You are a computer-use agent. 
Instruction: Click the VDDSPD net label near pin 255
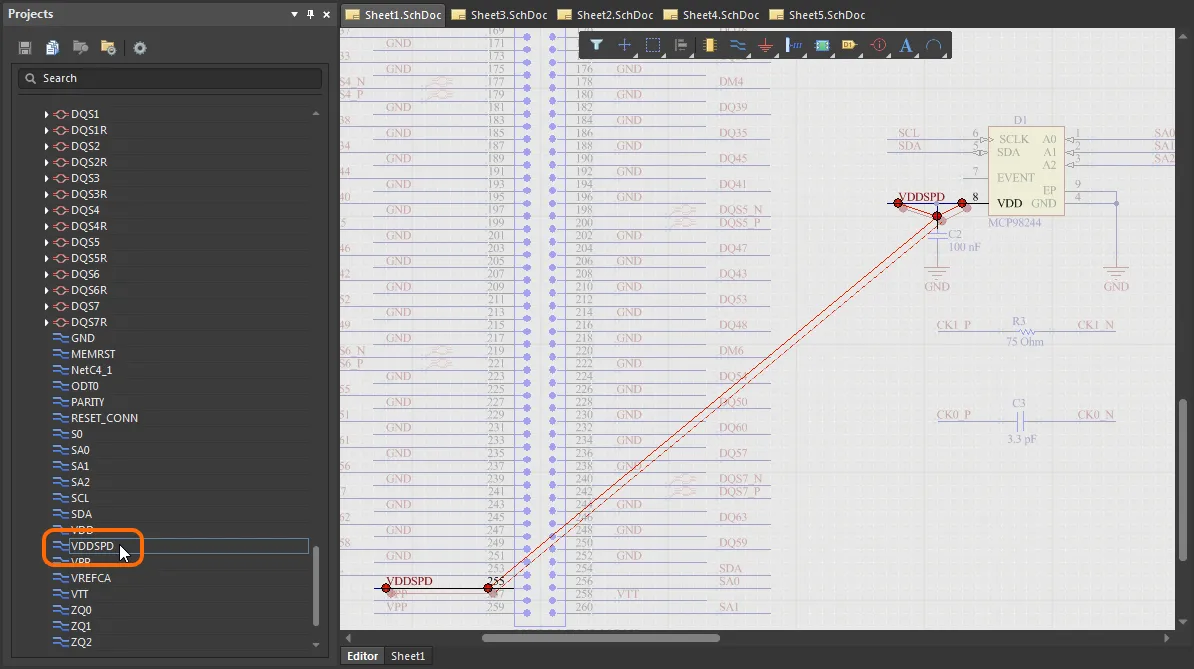[410, 581]
